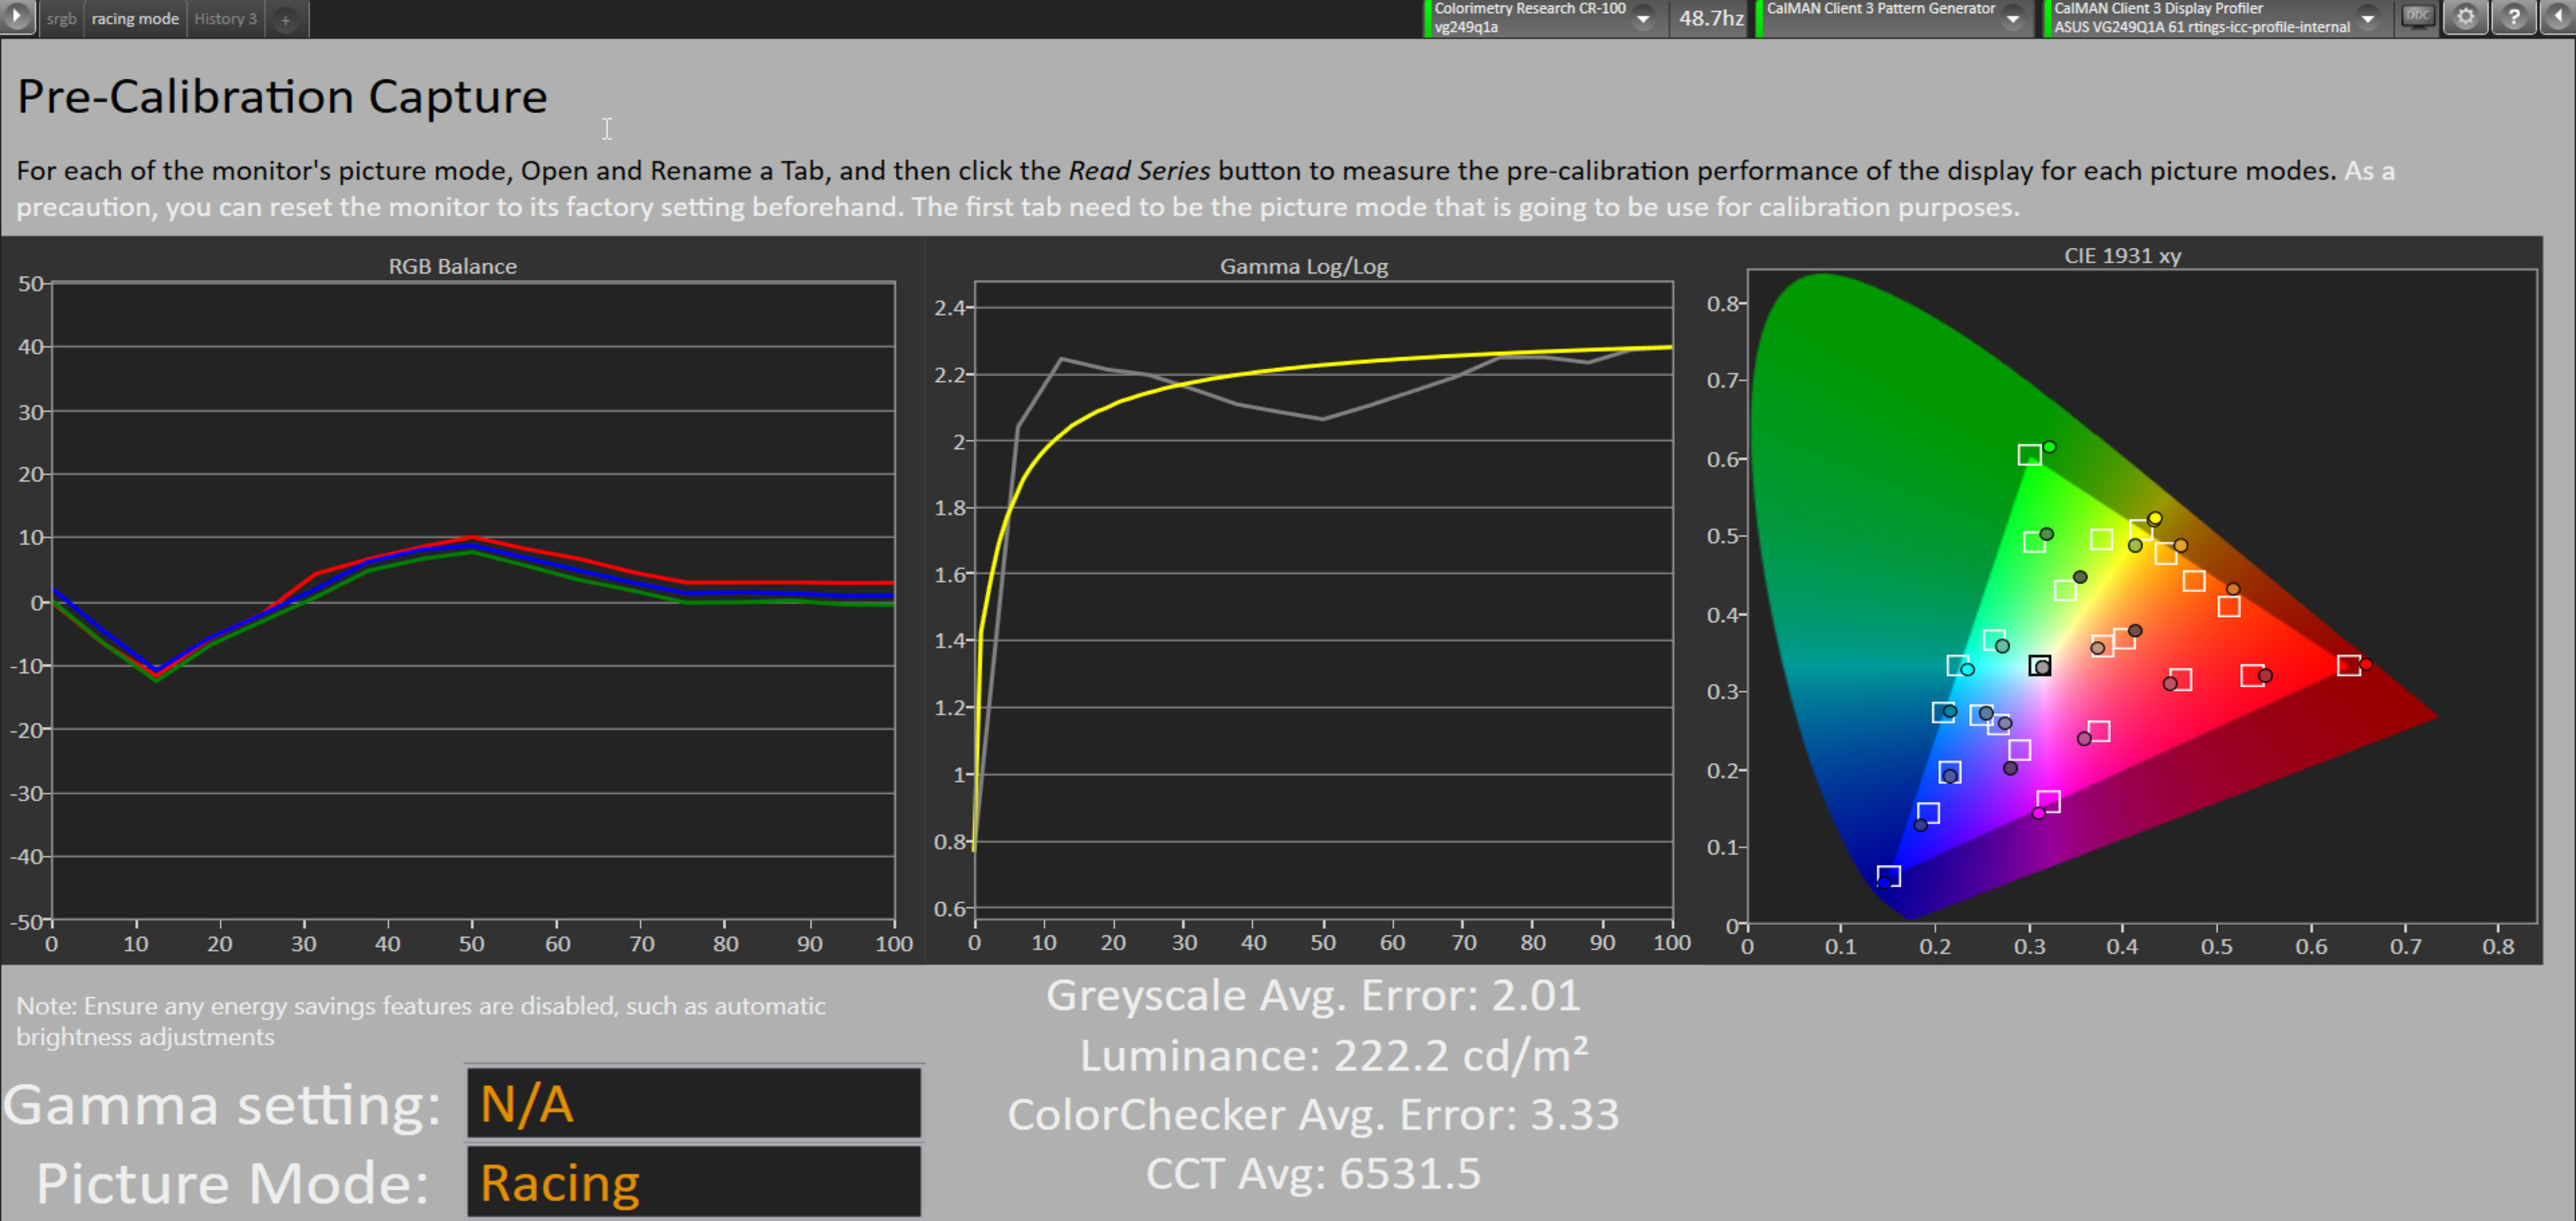Viewport: 2576px width, 1221px height.
Task: Click the Gamma setting N/A field
Action: 693,1104
